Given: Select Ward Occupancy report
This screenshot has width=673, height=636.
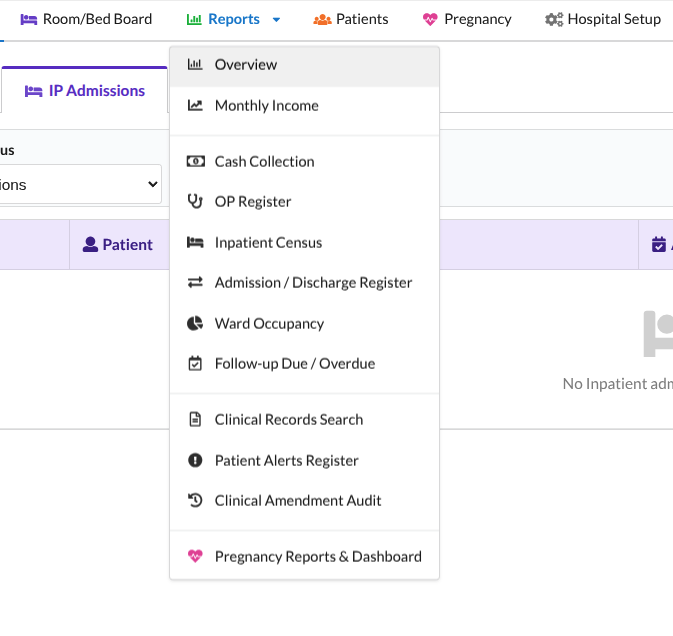Looking at the screenshot, I should [x=304, y=324].
